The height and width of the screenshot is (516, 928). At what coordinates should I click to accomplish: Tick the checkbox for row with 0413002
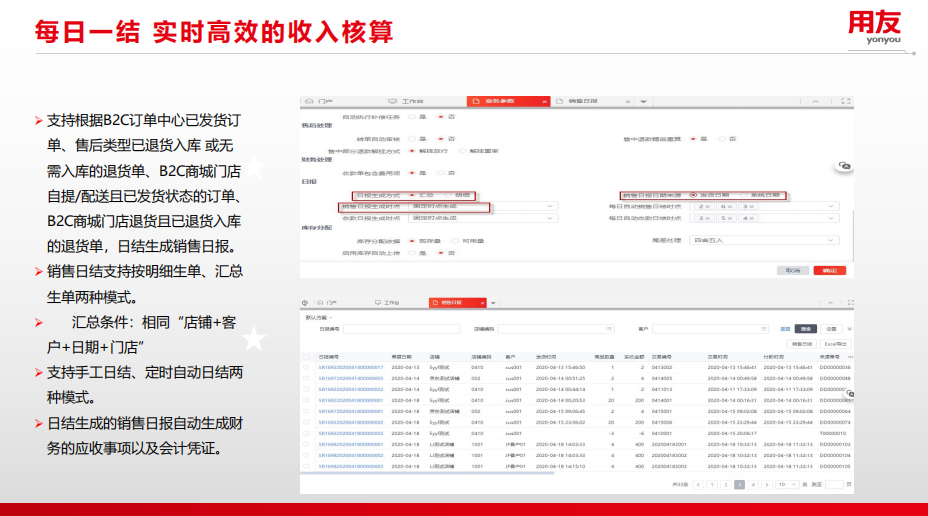tap(306, 367)
